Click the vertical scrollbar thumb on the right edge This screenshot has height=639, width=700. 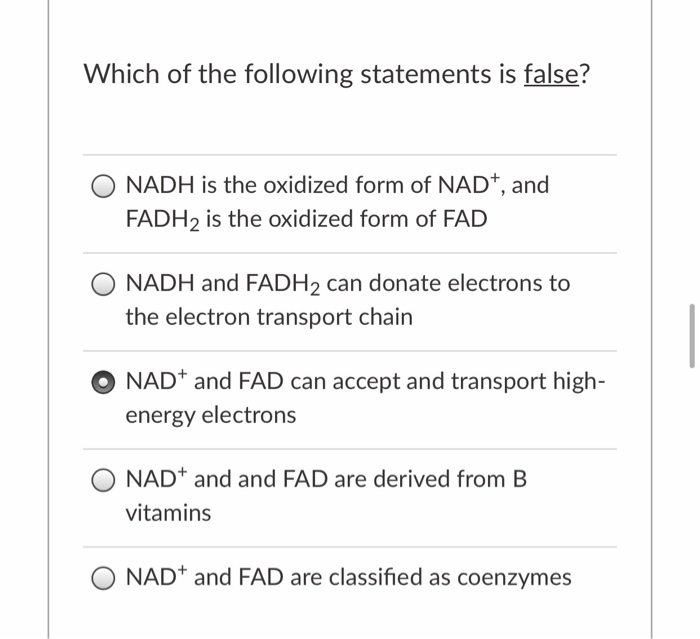click(692, 336)
